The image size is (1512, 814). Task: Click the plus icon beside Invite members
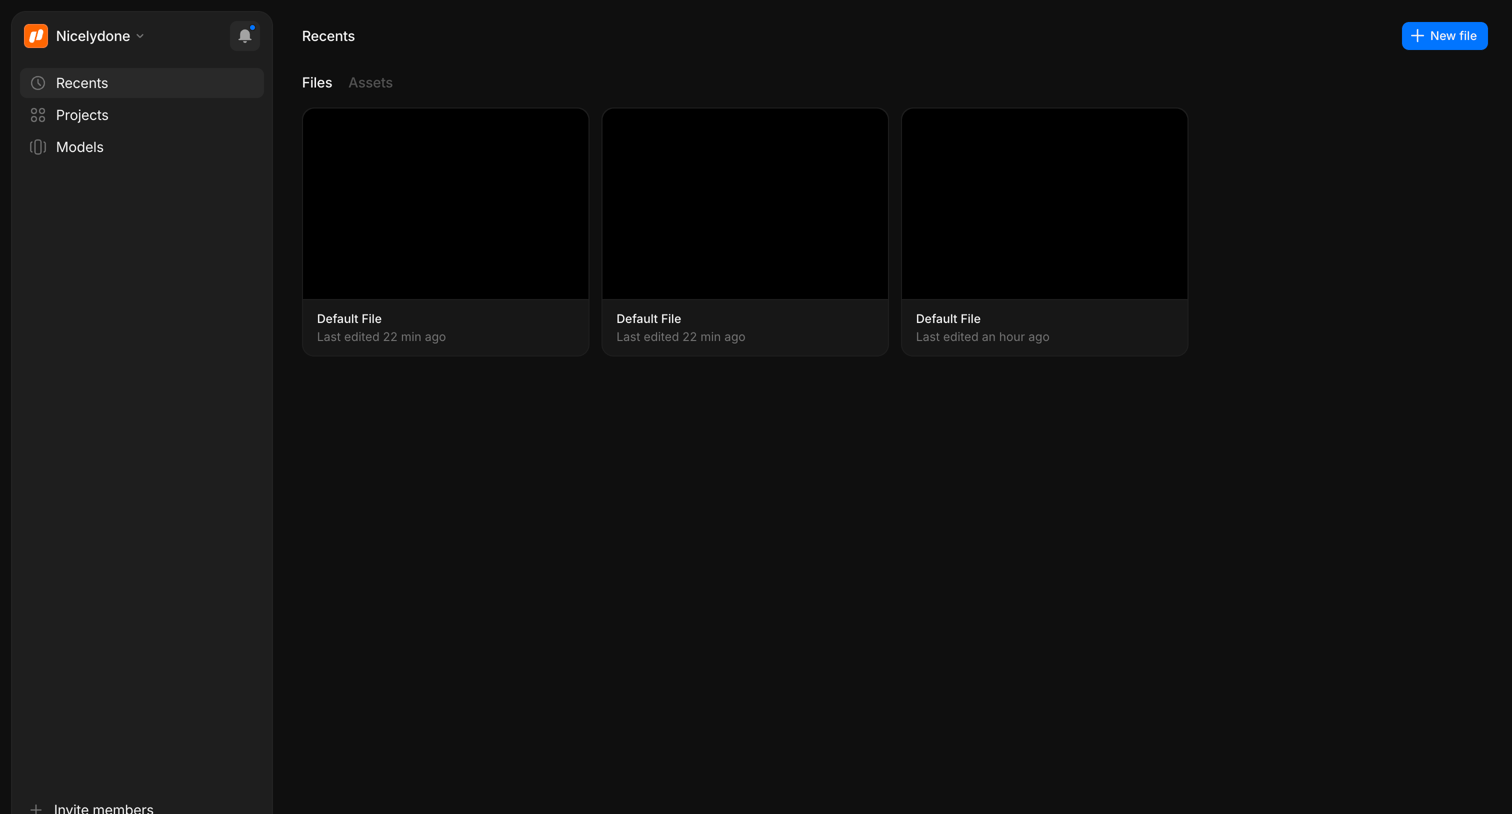pos(36,809)
